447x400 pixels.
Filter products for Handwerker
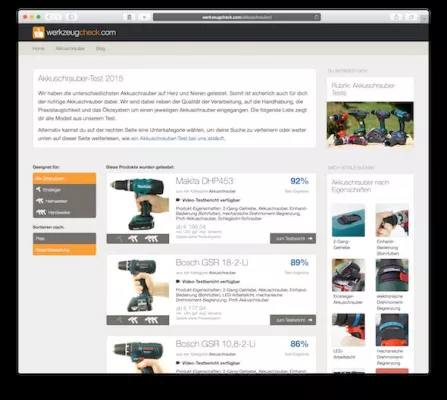pos(64,212)
